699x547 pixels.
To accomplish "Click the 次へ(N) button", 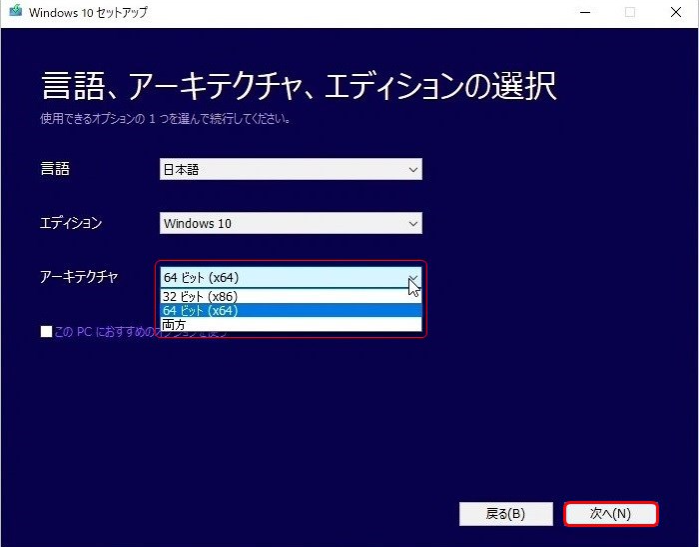I will click(x=611, y=514).
